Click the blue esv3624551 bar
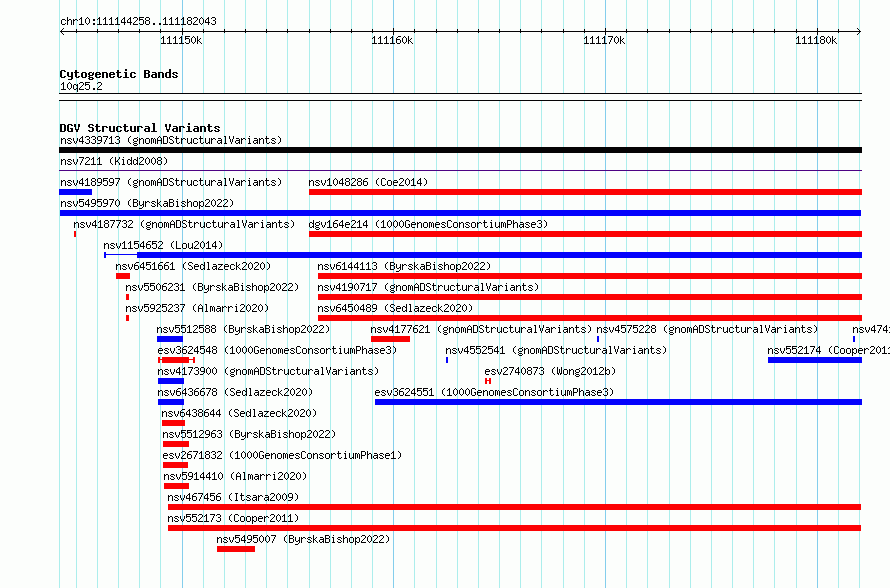 (618, 402)
